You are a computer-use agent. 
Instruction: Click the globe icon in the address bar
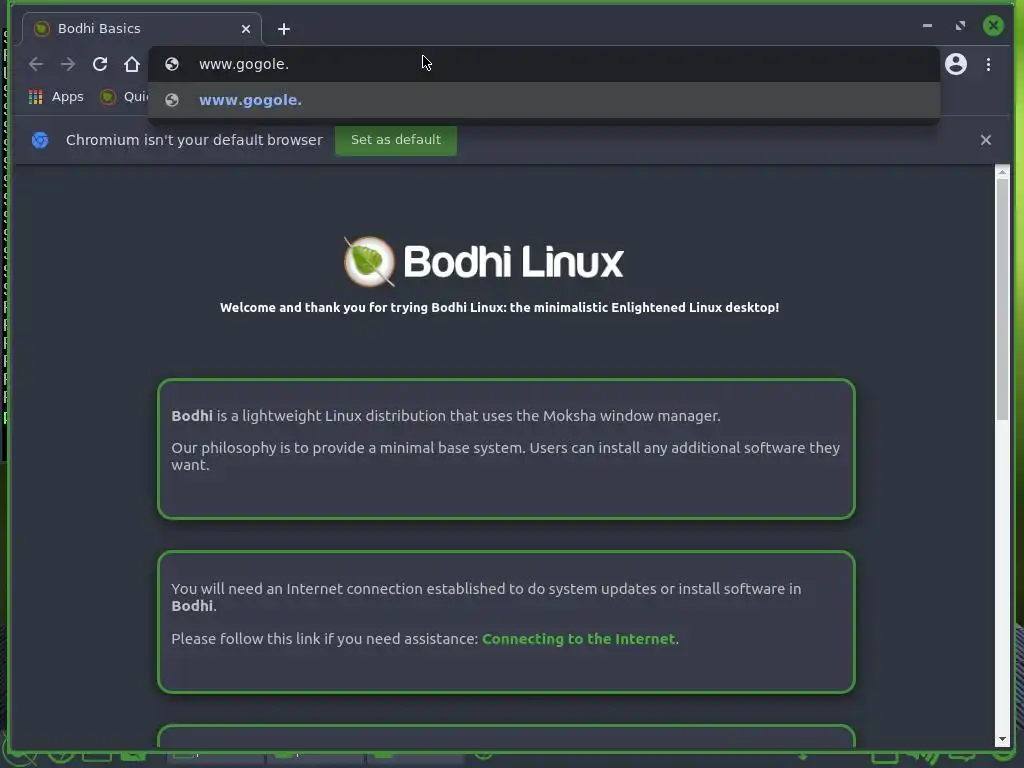172,64
